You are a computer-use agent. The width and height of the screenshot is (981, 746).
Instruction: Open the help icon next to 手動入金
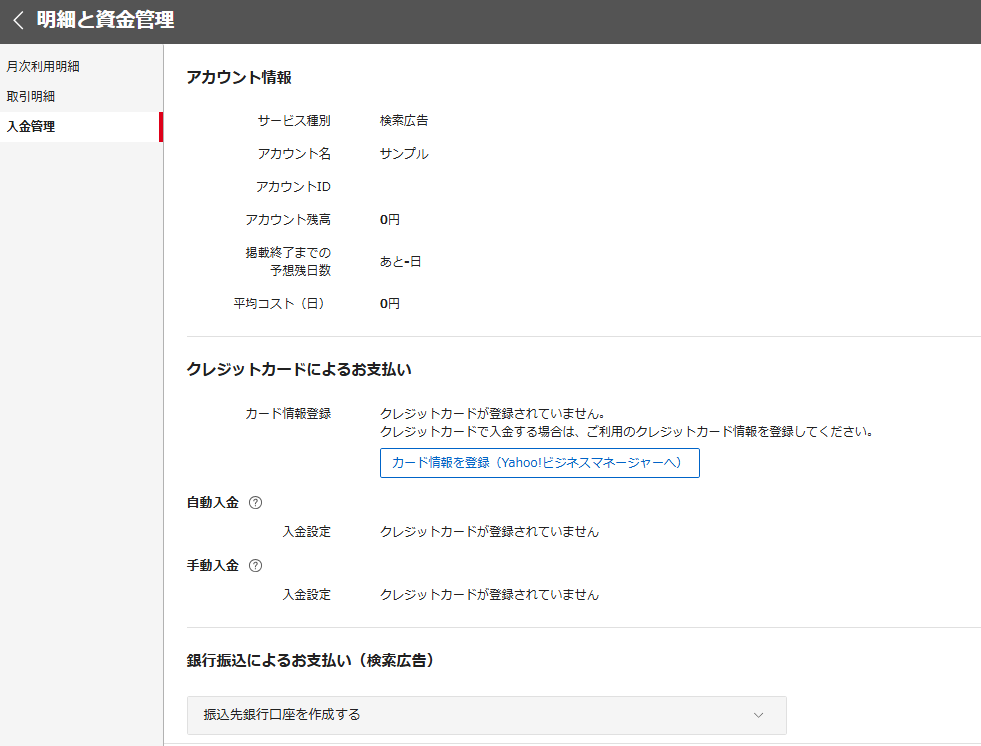(x=256, y=565)
